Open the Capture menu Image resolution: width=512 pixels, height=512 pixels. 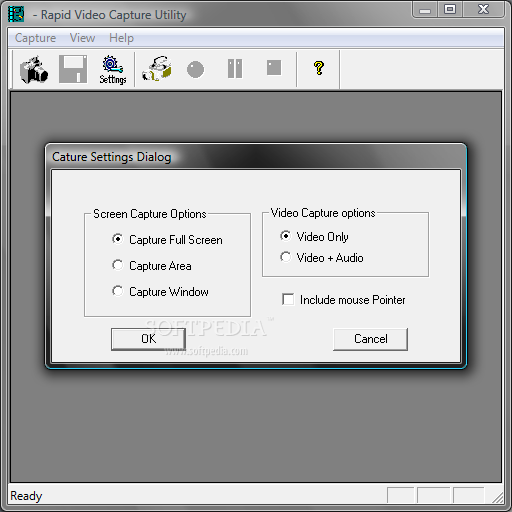(35, 38)
